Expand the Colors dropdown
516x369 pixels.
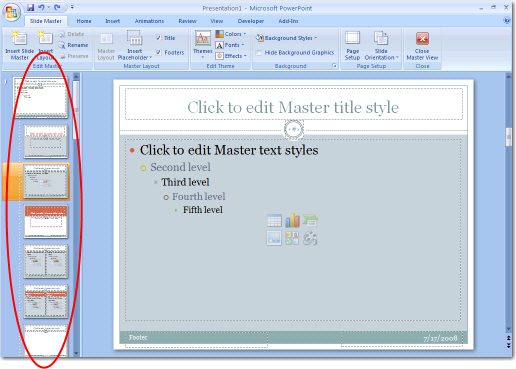231,34
